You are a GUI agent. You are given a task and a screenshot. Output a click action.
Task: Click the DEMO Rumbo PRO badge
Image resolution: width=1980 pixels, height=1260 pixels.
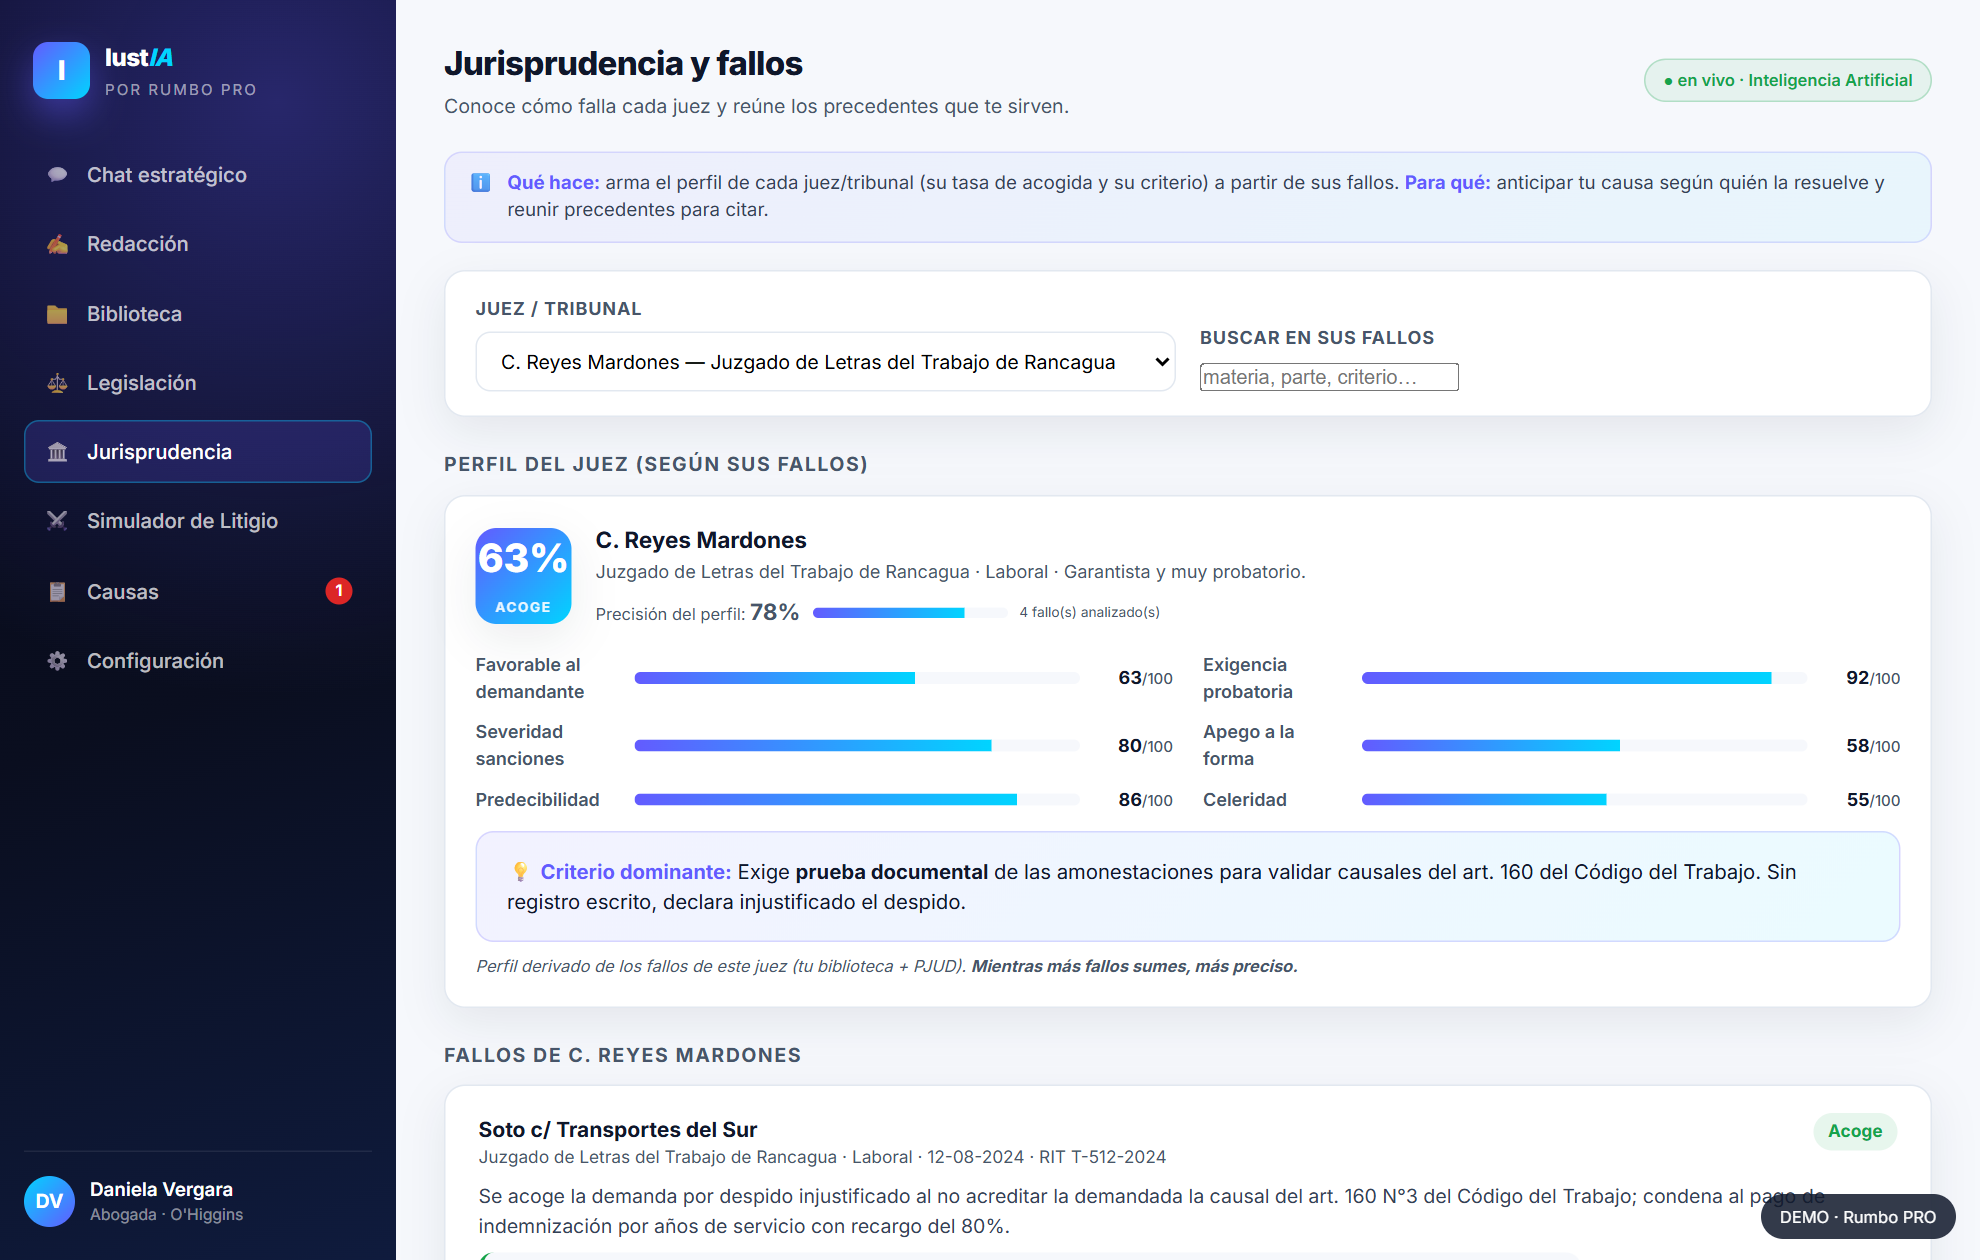point(1857,1217)
